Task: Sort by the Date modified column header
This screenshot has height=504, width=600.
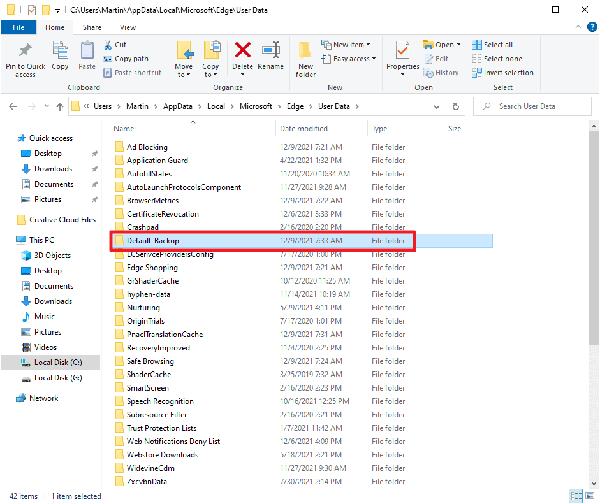Action: [304, 129]
